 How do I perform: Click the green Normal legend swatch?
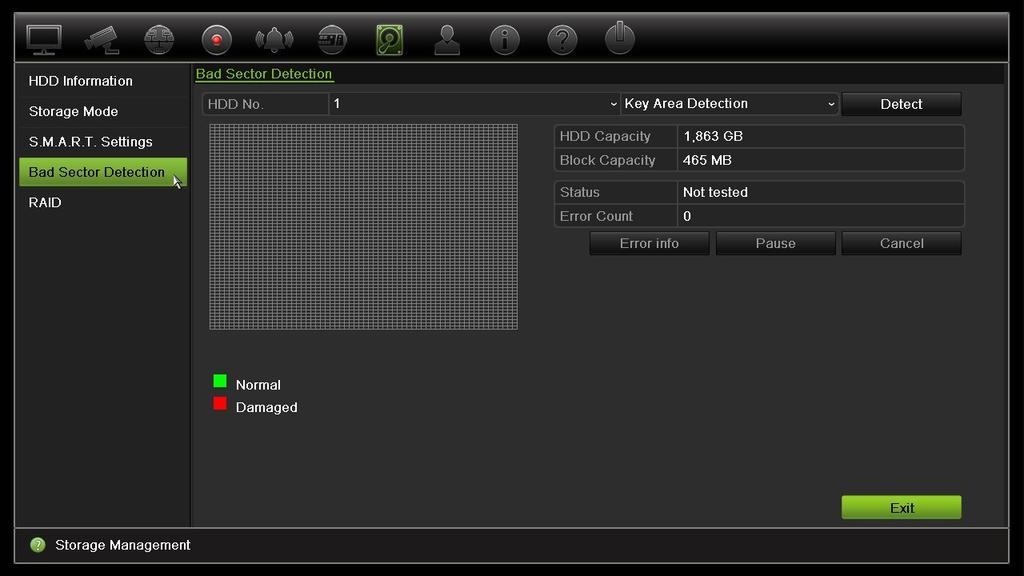[220, 381]
